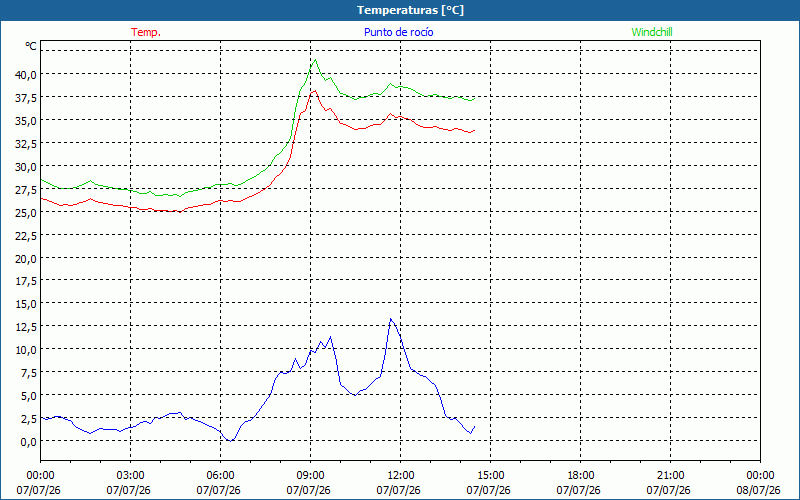This screenshot has width=800, height=500.
Task: Click the °C unit label on axis
Action: [x=31, y=46]
